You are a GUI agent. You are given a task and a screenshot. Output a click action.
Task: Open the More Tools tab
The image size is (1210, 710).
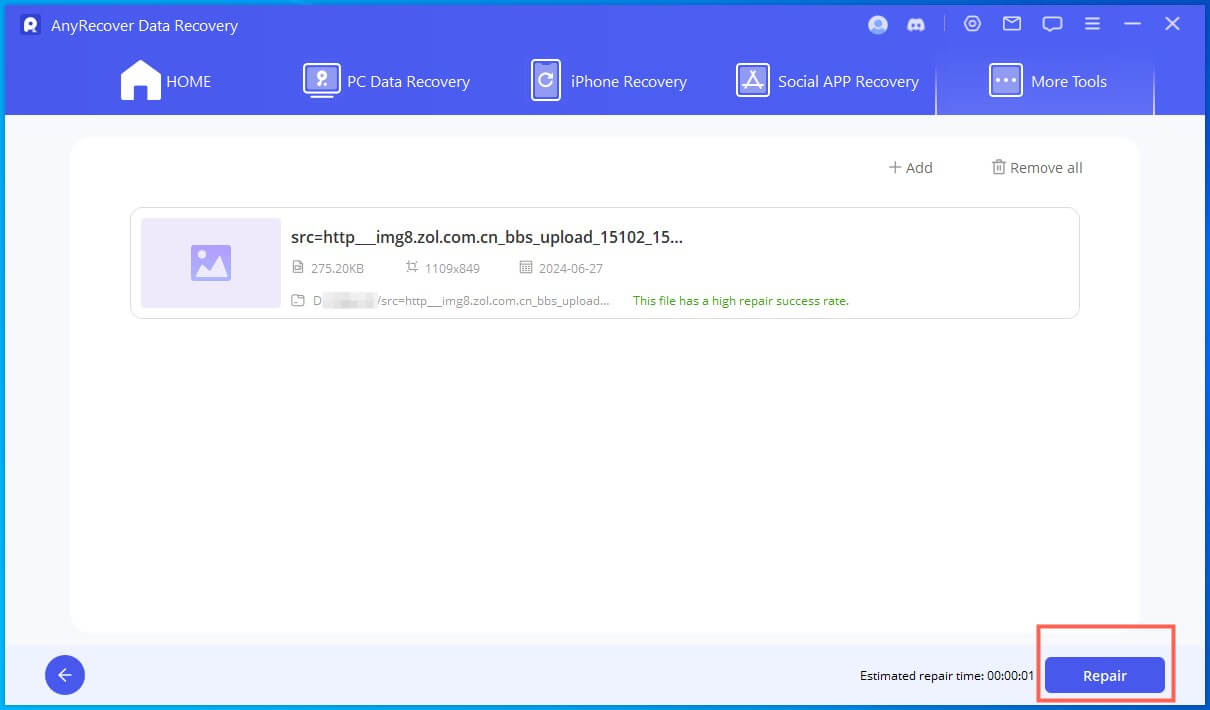click(x=1047, y=82)
